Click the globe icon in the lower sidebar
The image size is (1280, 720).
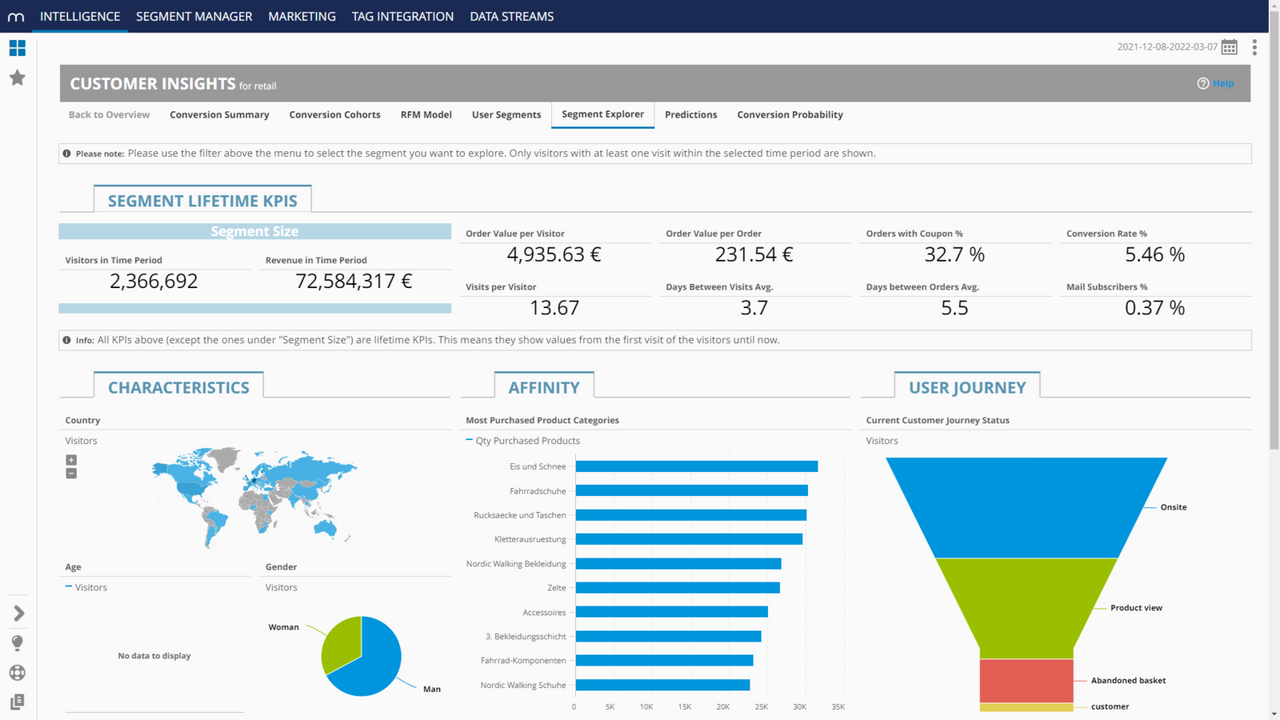[17, 672]
